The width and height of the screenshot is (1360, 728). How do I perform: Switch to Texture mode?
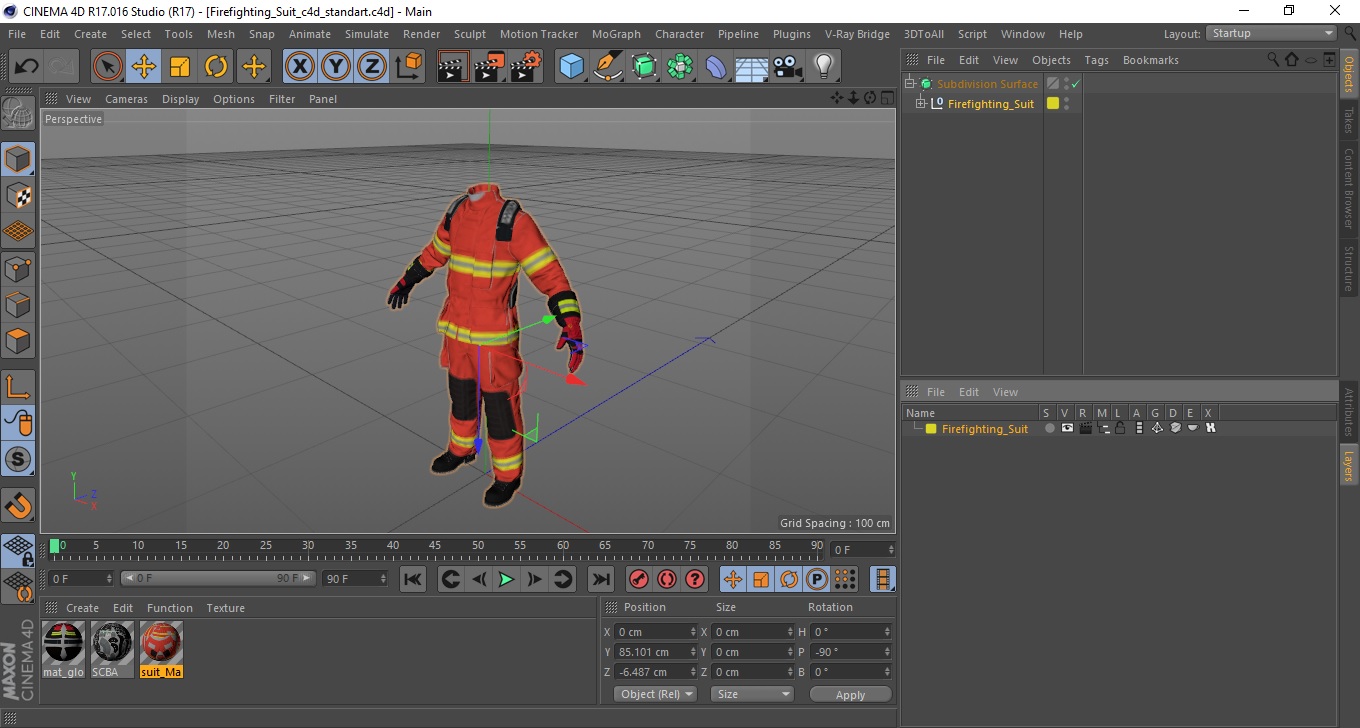coord(18,195)
